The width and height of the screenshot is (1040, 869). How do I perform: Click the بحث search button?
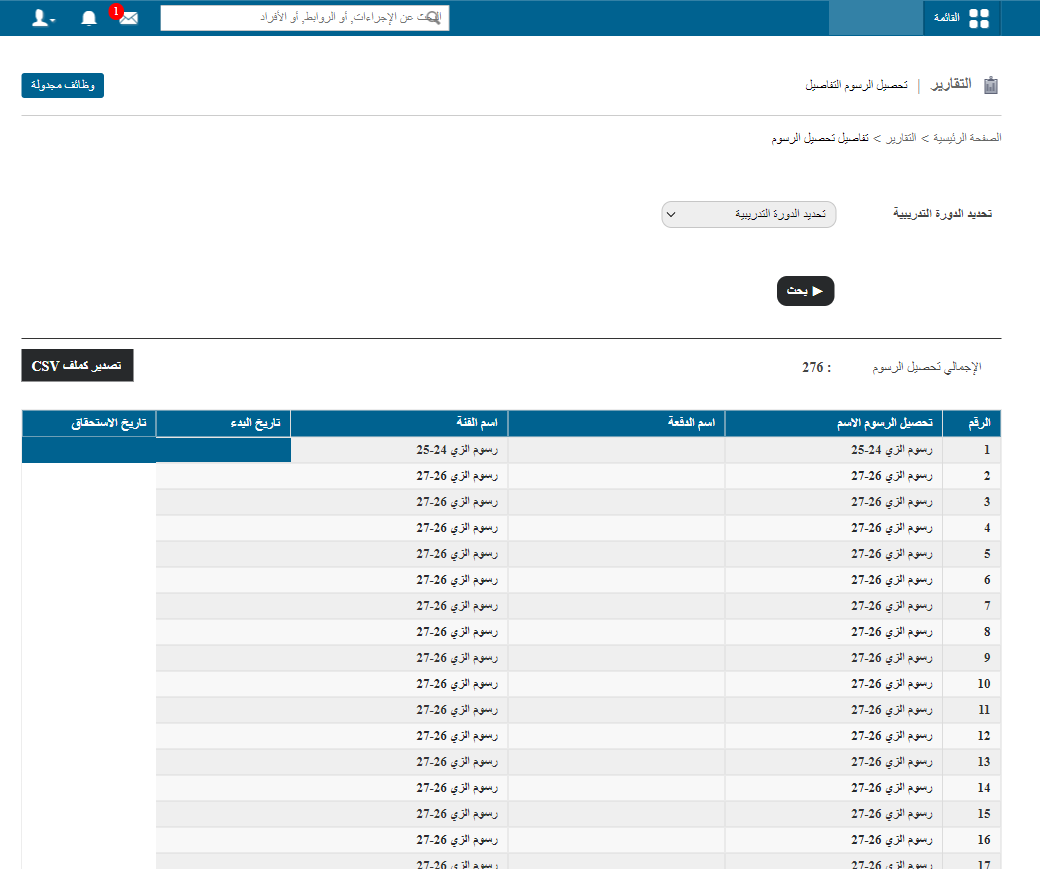pyautogui.click(x=805, y=291)
